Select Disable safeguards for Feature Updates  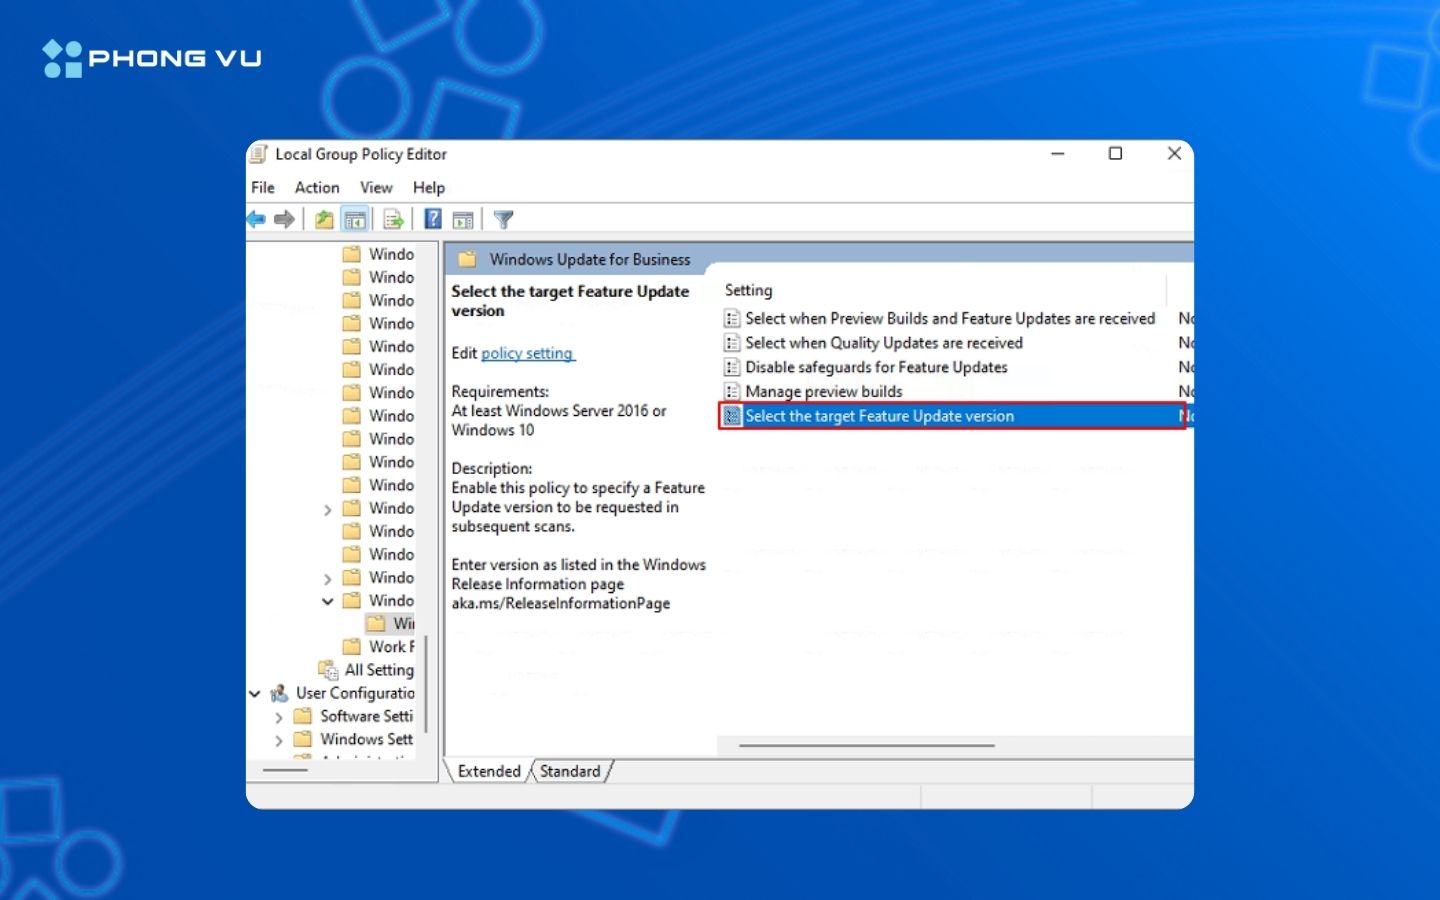pos(876,367)
